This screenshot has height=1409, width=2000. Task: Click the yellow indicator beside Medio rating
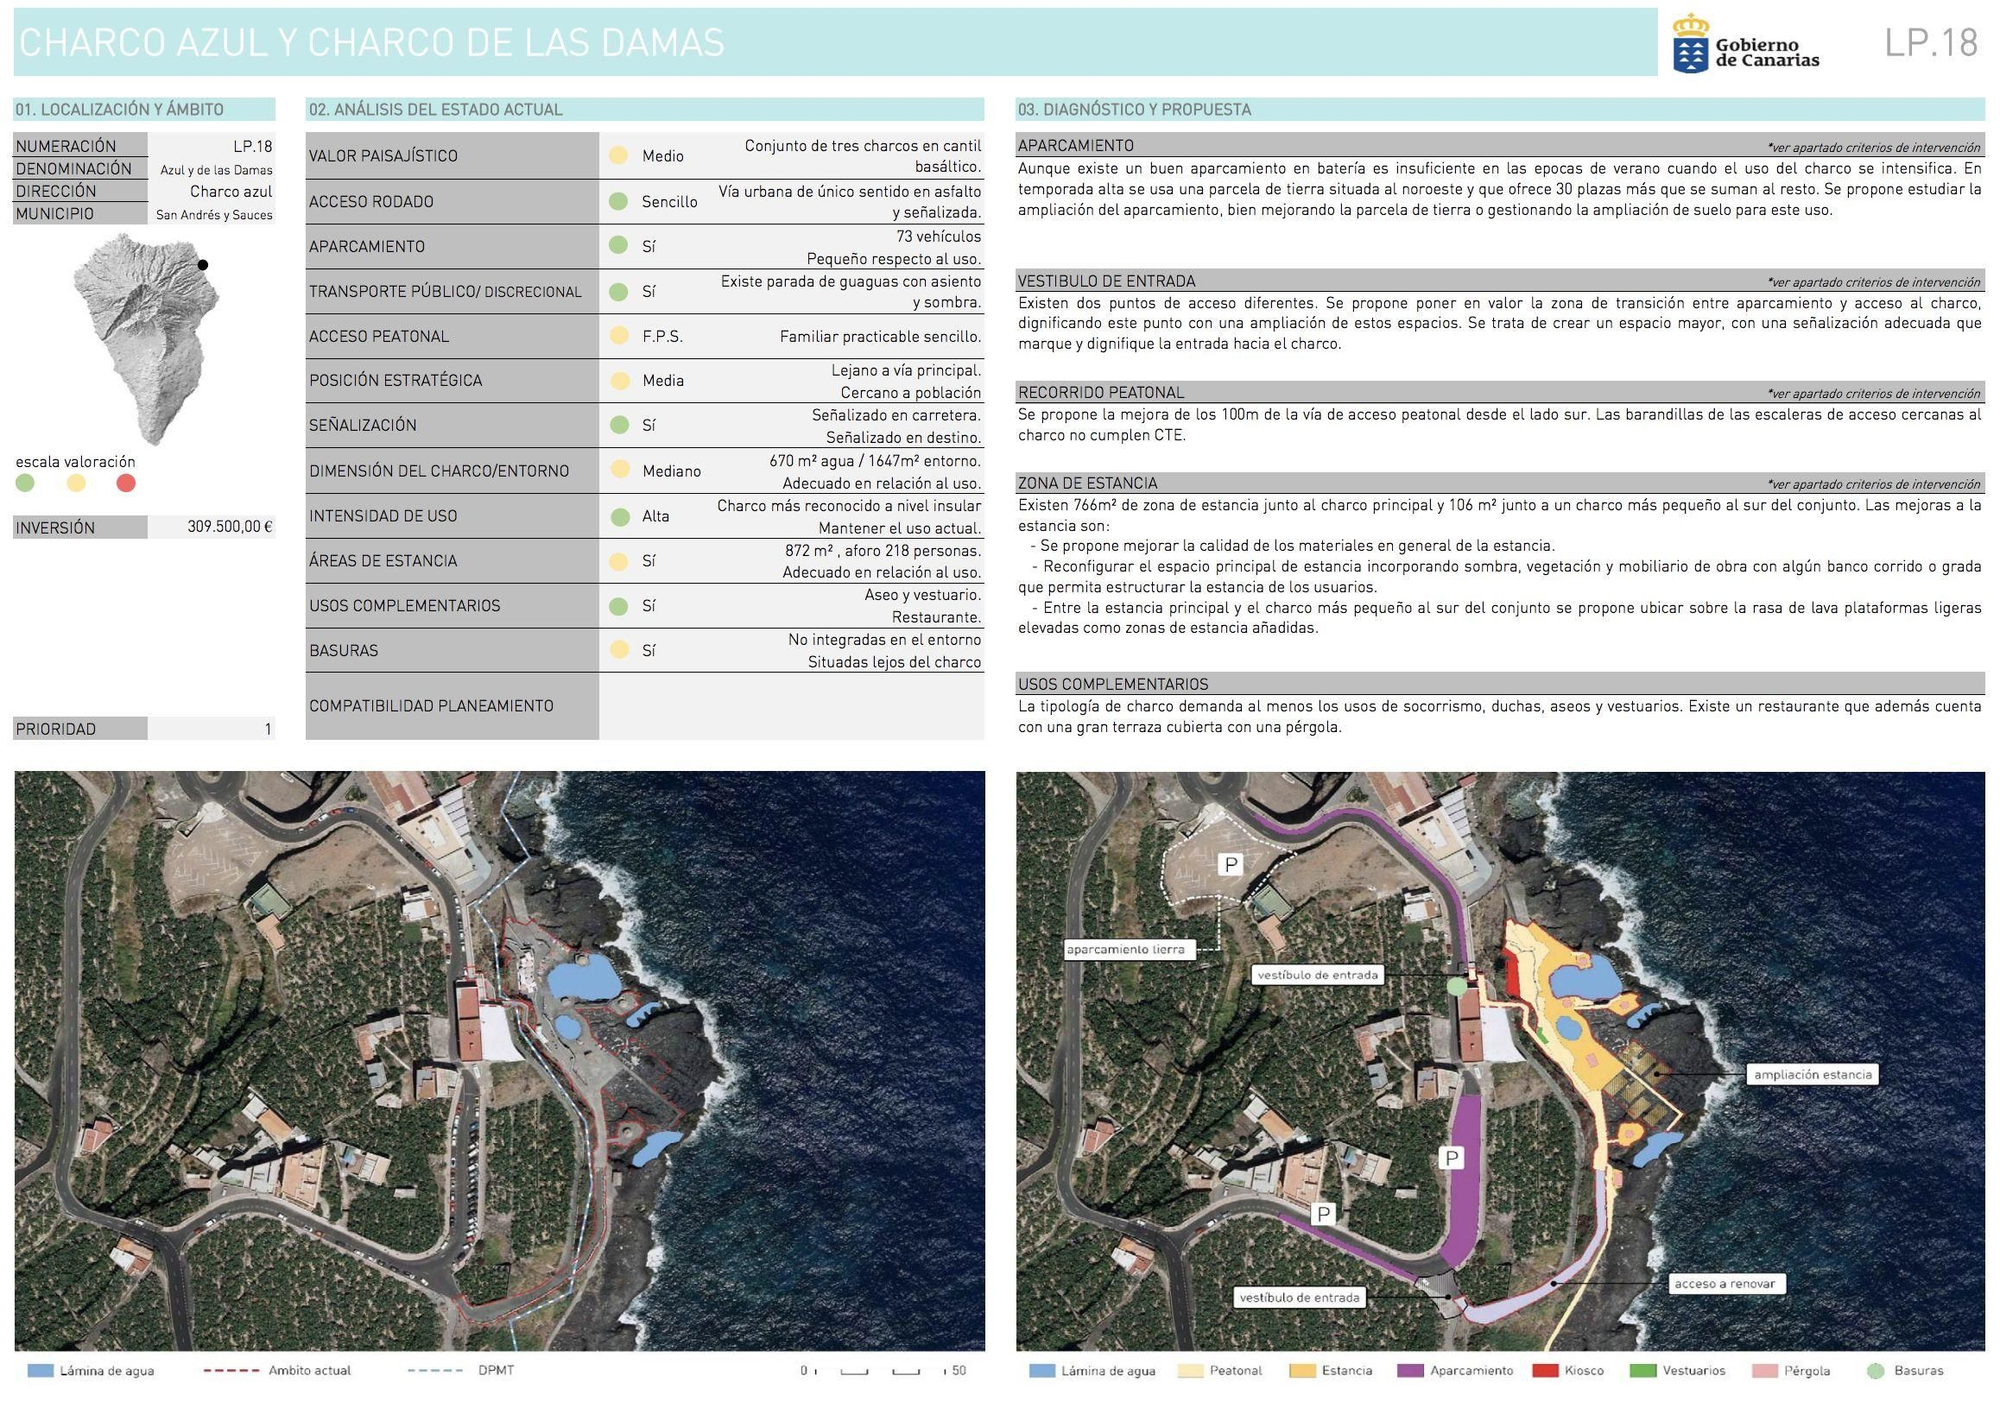point(619,155)
